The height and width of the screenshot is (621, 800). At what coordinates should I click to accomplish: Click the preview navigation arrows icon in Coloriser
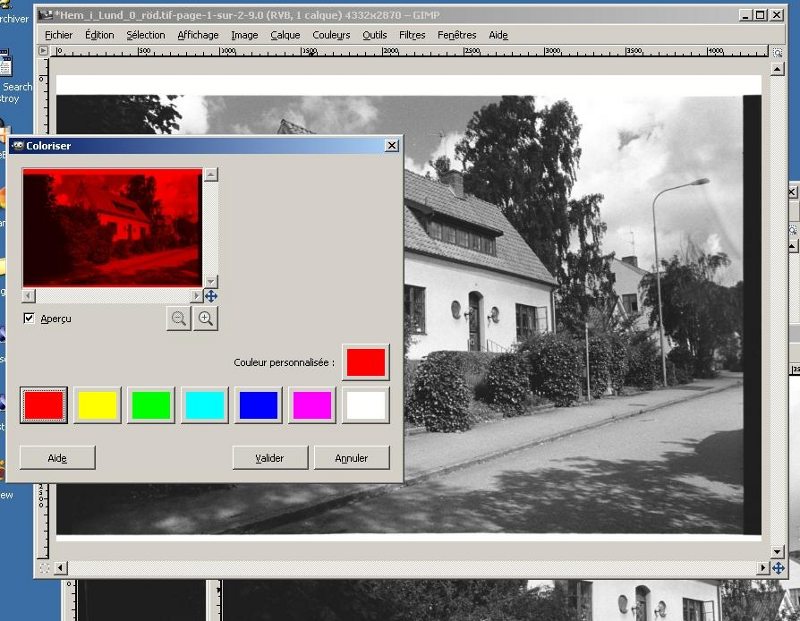click(x=211, y=296)
